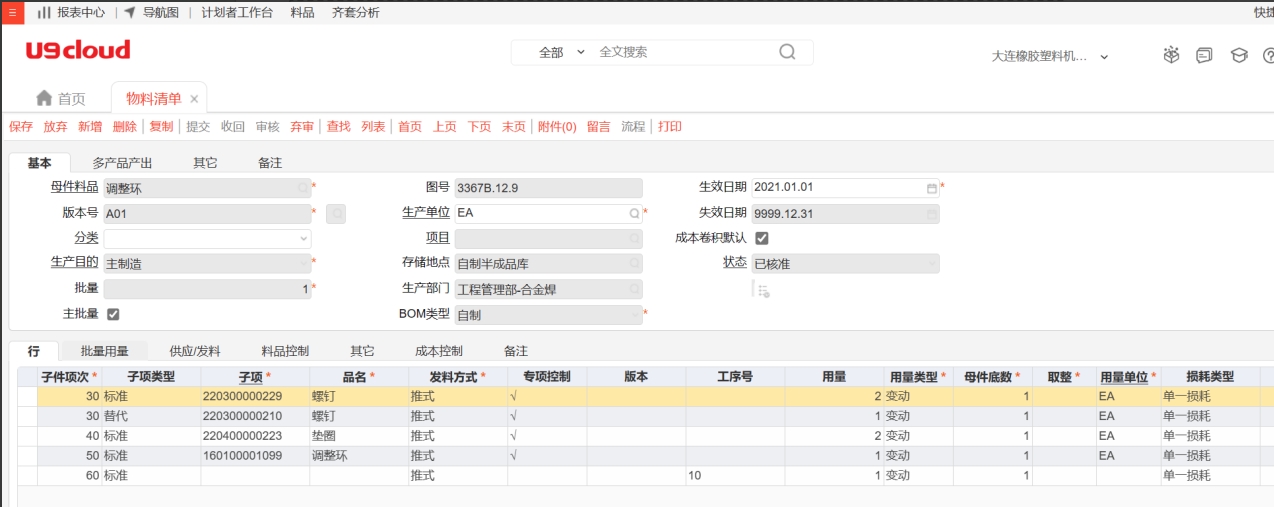Click 列表 toolbar button
Viewport: 1274px width, 507px height.
click(373, 127)
